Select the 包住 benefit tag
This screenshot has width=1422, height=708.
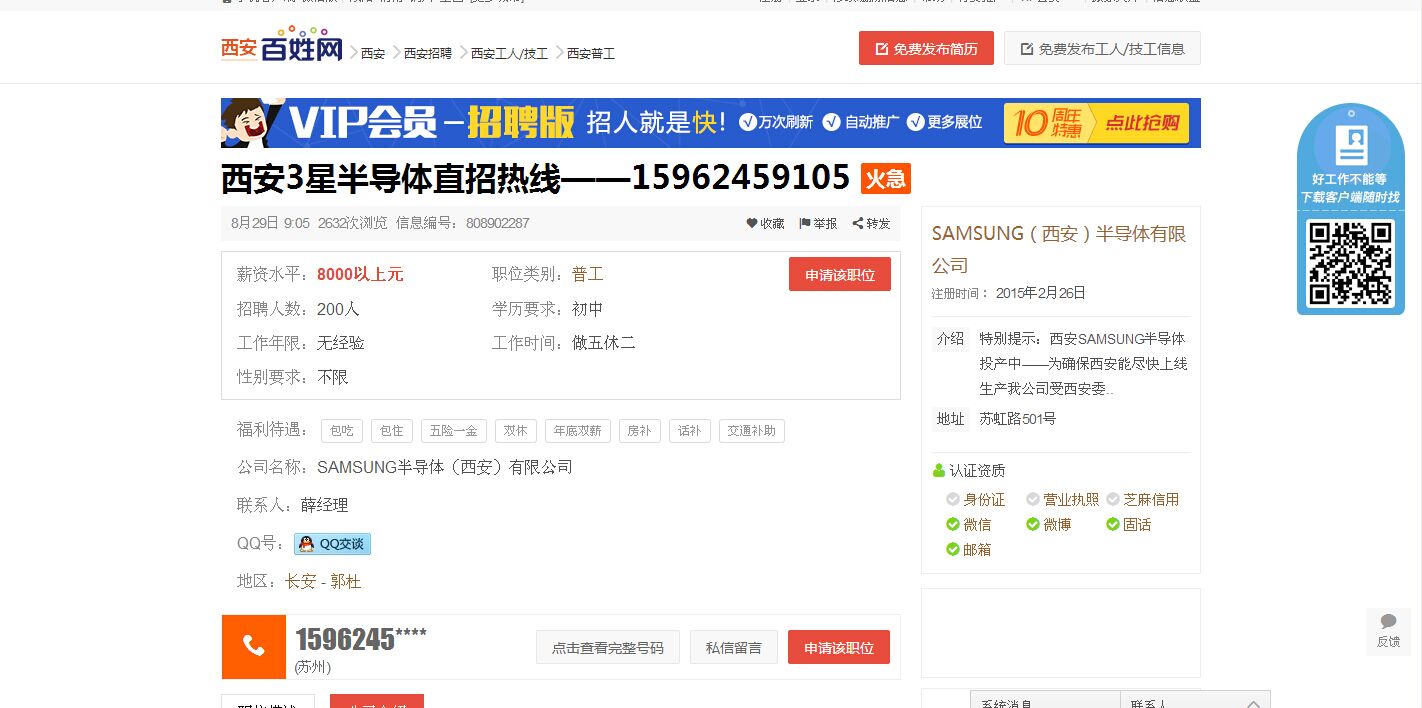392,431
